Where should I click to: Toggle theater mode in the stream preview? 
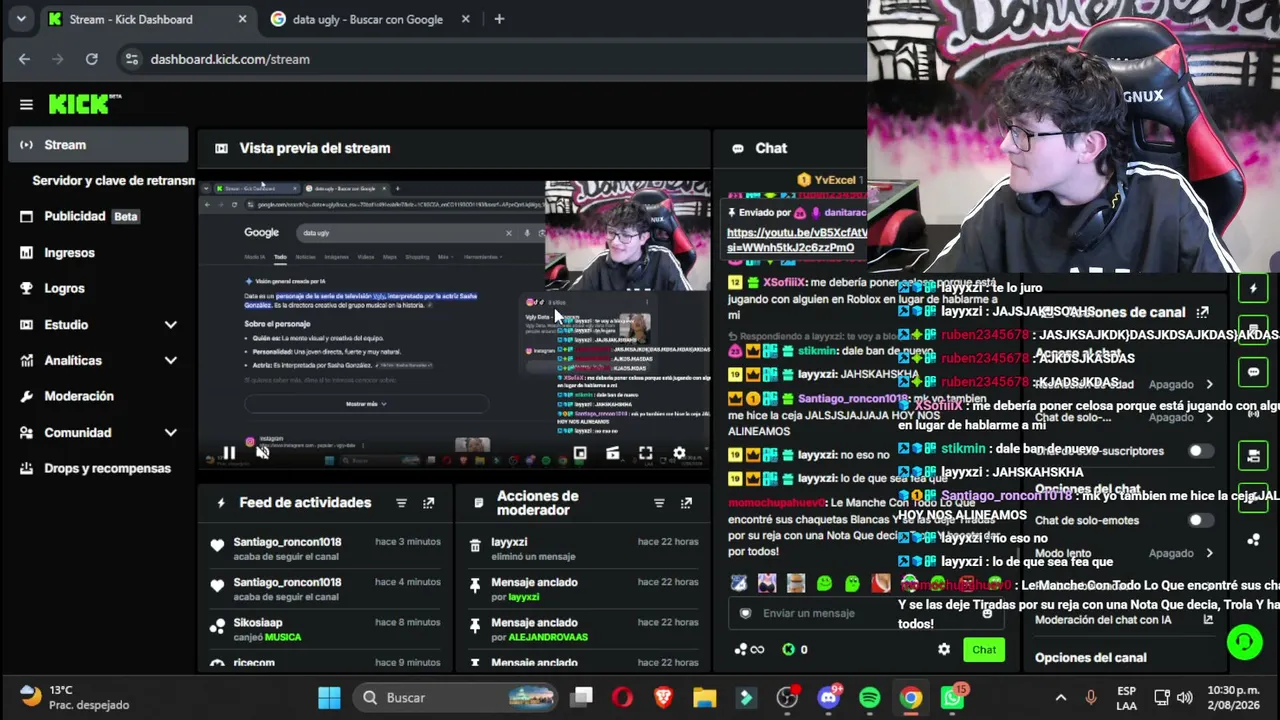pos(613,453)
